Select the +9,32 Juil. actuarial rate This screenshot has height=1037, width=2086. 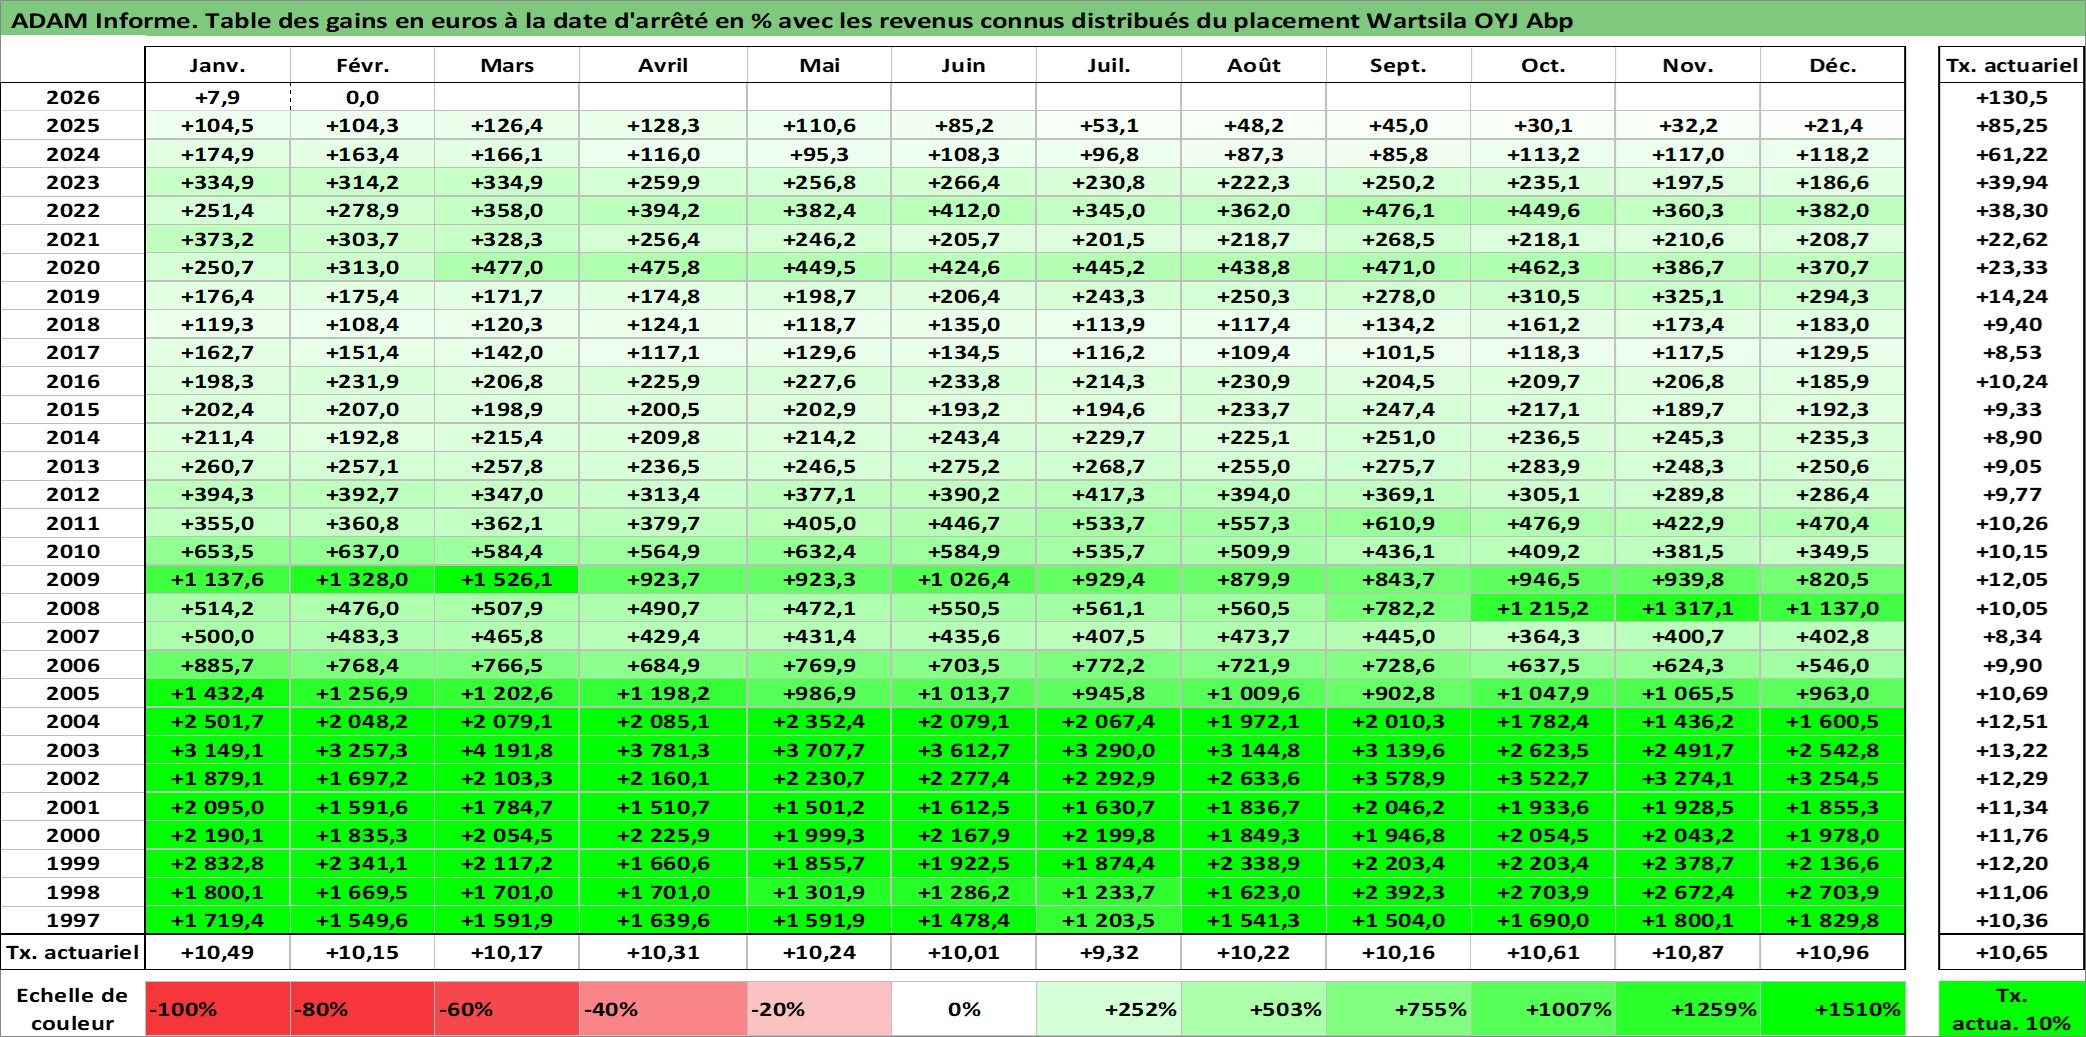pos(1109,952)
